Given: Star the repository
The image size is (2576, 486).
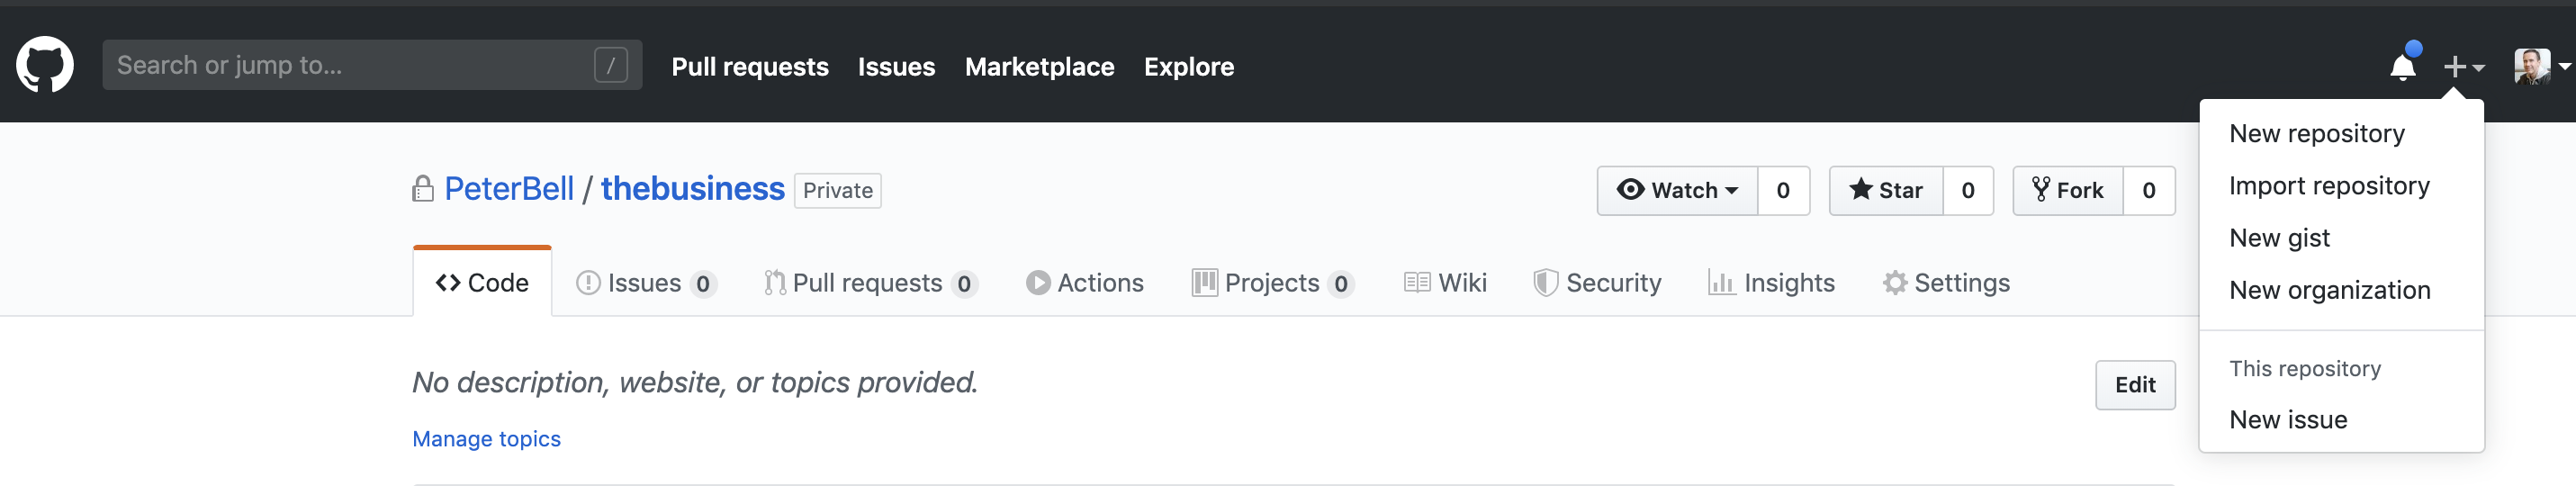Looking at the screenshot, I should click(1886, 190).
